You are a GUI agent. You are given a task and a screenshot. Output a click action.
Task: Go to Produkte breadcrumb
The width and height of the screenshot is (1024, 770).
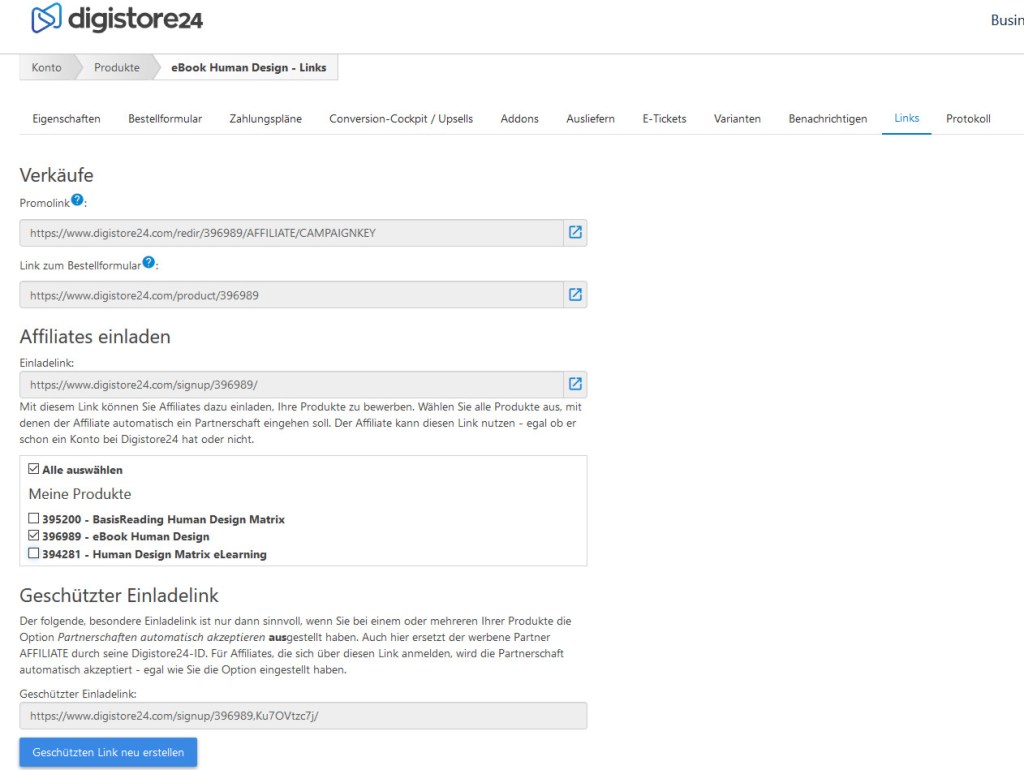click(117, 68)
